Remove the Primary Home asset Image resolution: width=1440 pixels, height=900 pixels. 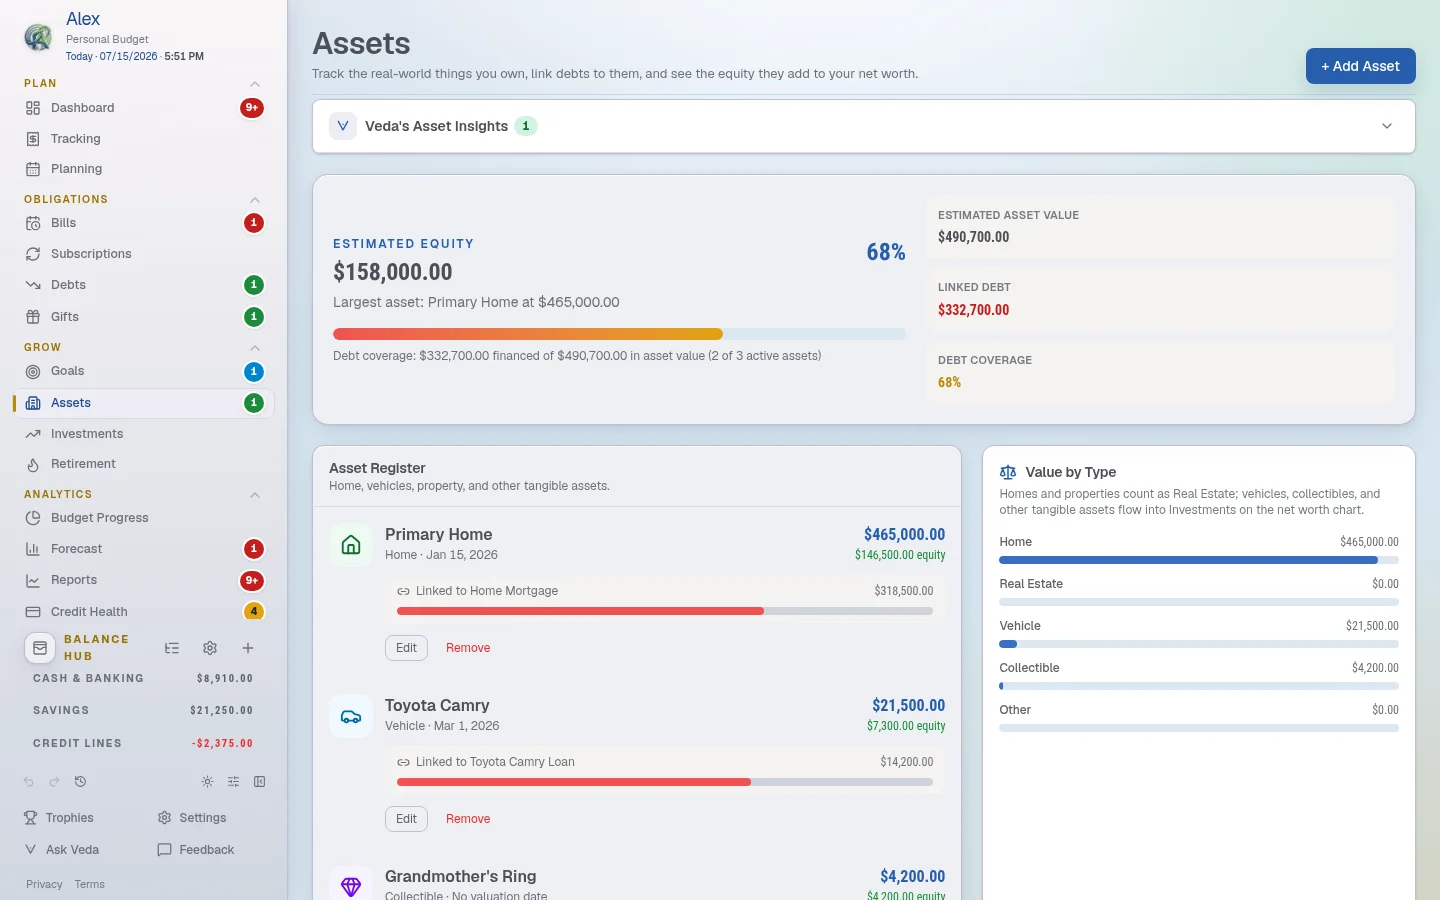[468, 648]
